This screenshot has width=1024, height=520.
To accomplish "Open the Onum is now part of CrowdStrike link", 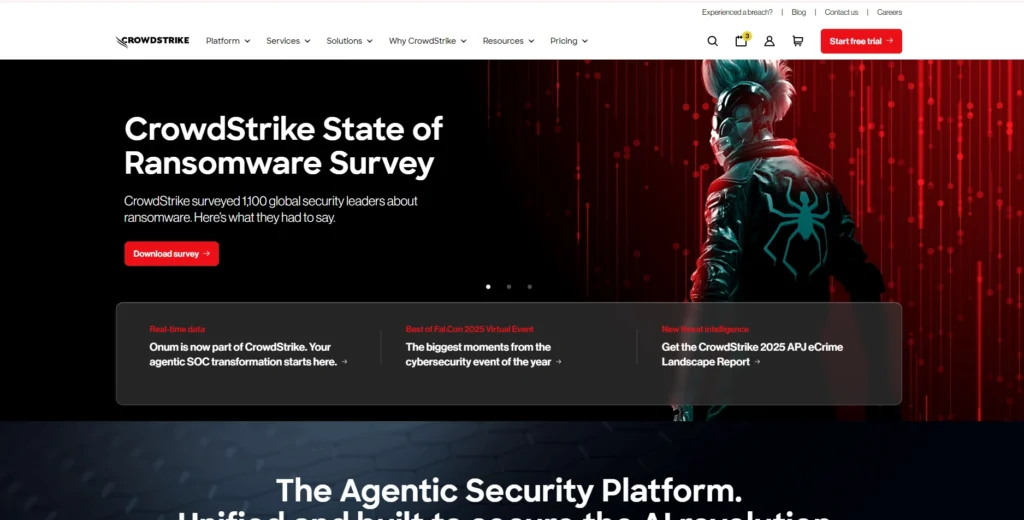I will (x=248, y=354).
